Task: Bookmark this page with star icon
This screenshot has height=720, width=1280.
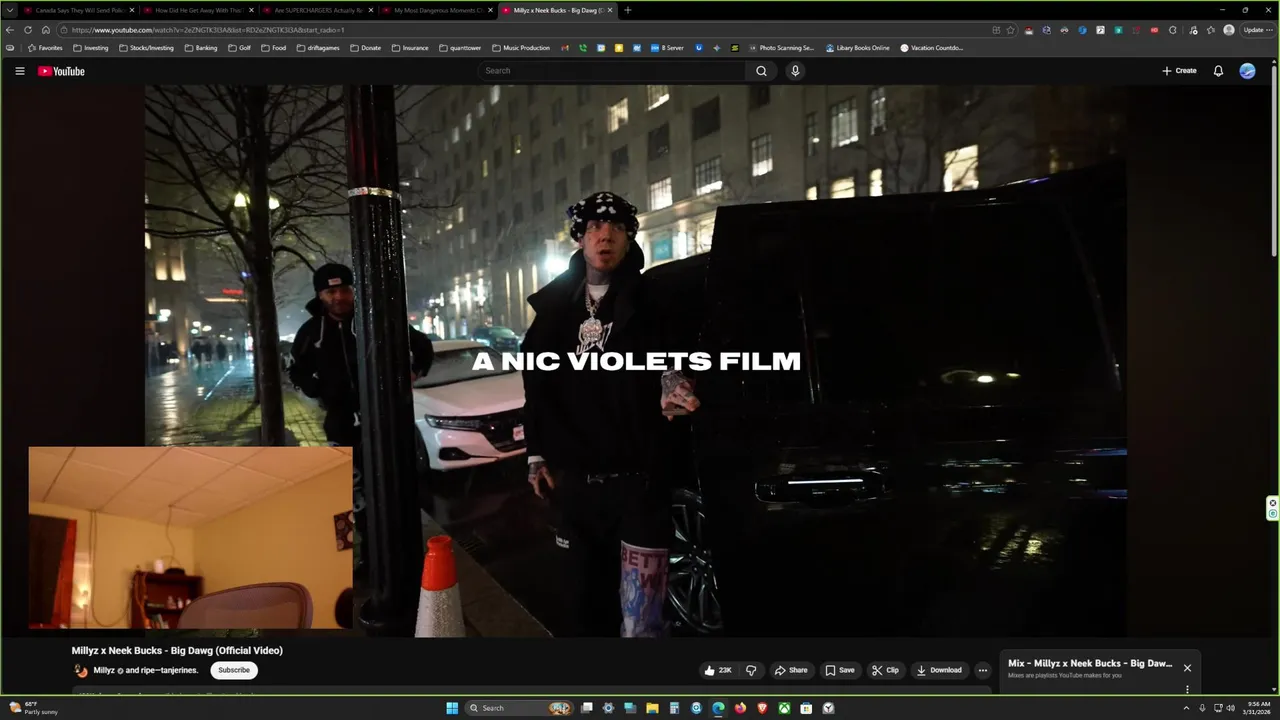Action: (1010, 30)
